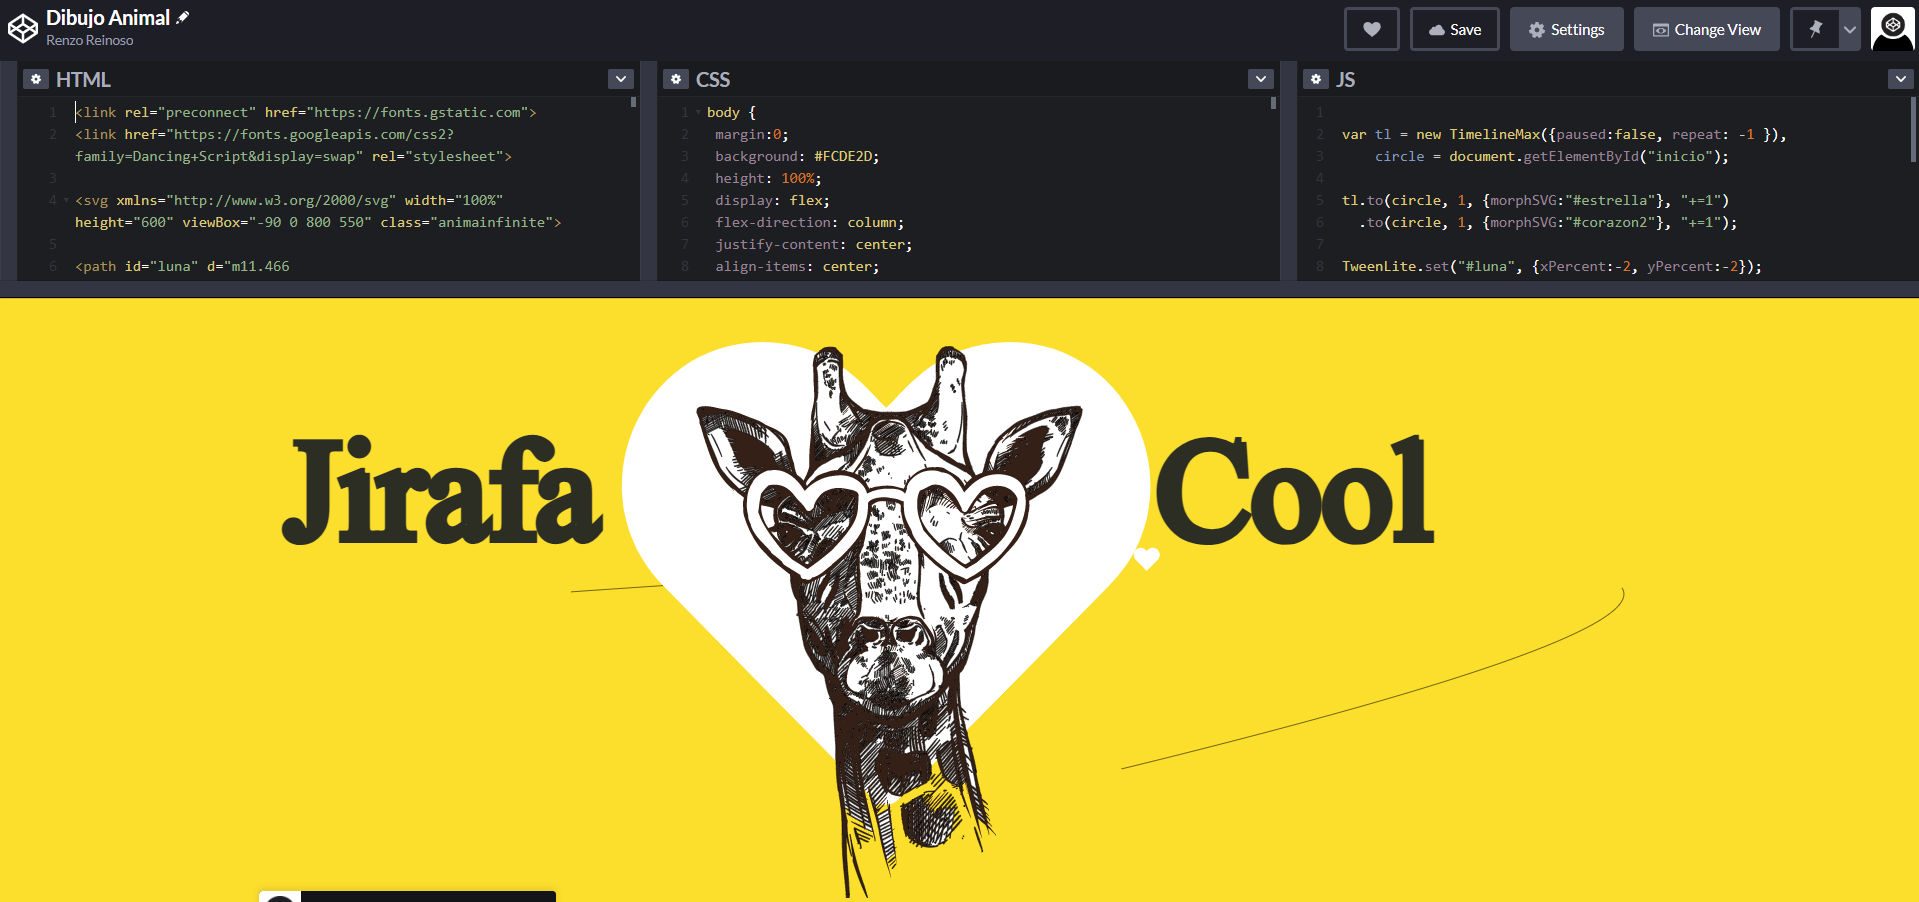Click 'align-items: center;' line in CSS
The image size is (1919, 902).
click(797, 266)
